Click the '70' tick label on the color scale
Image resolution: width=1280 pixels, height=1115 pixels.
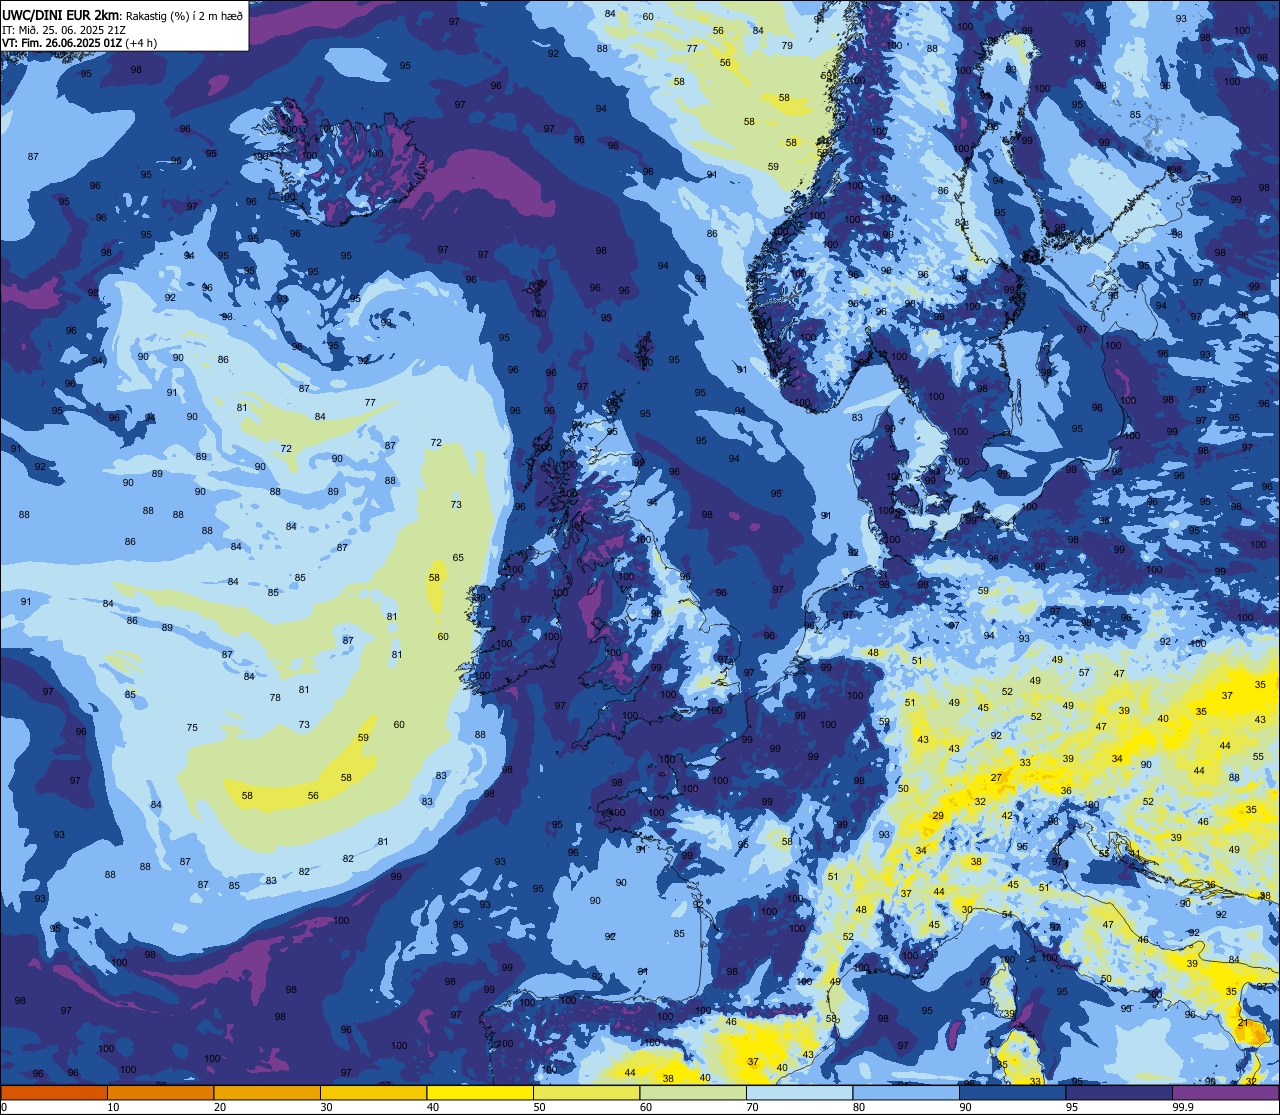752,1107
